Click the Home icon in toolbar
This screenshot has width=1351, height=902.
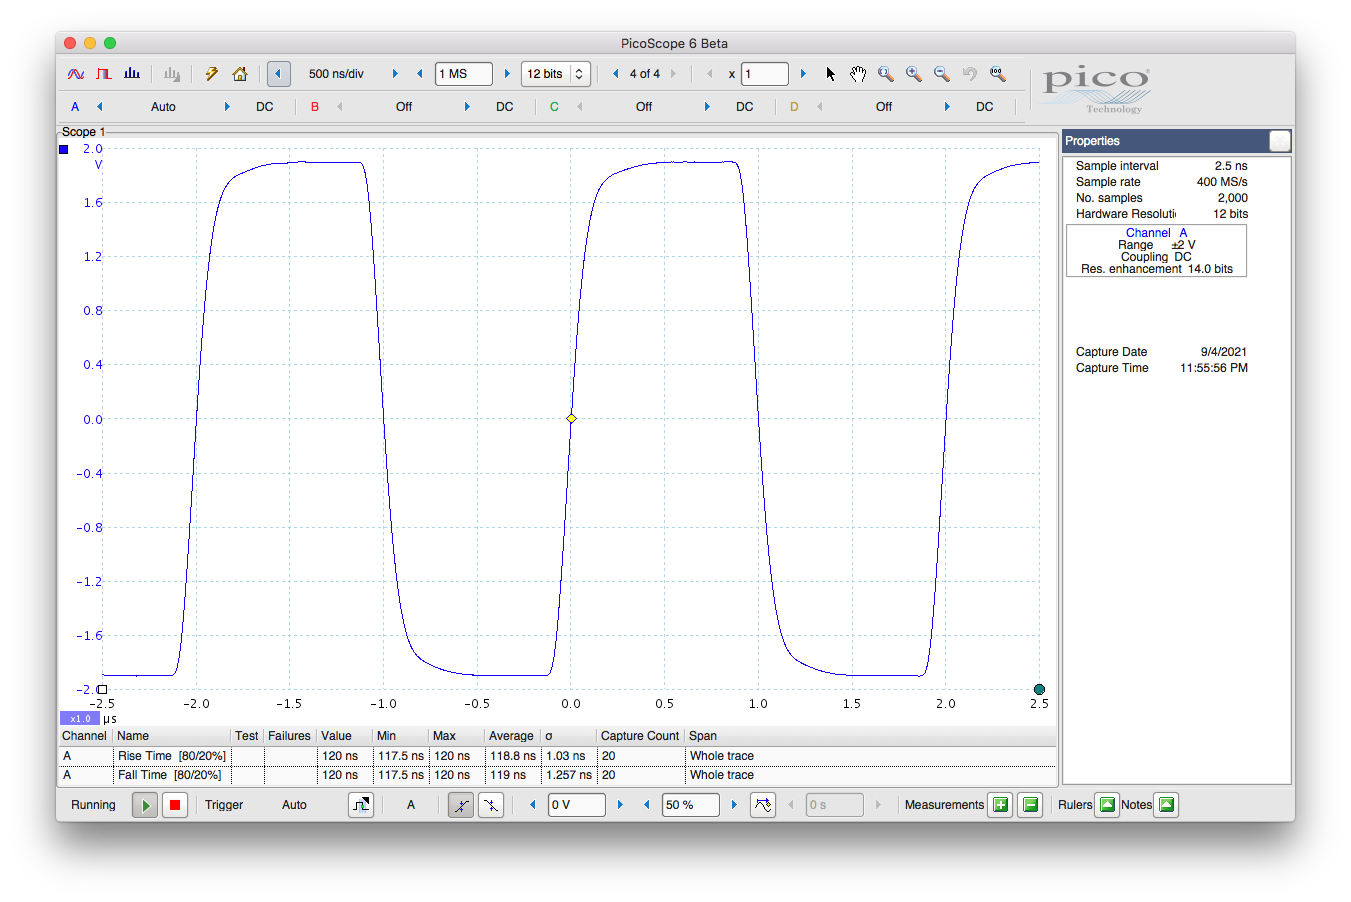(x=240, y=74)
